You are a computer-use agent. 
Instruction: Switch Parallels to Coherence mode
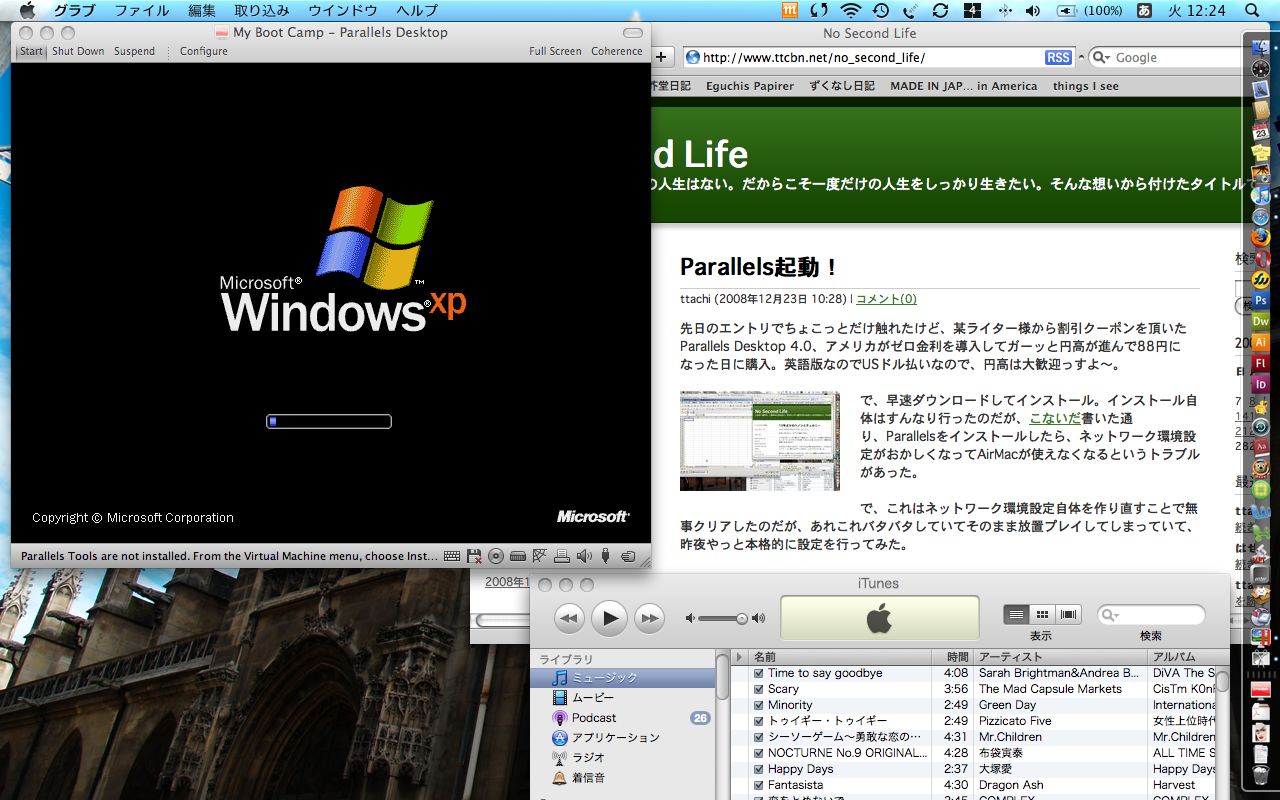tap(617, 51)
